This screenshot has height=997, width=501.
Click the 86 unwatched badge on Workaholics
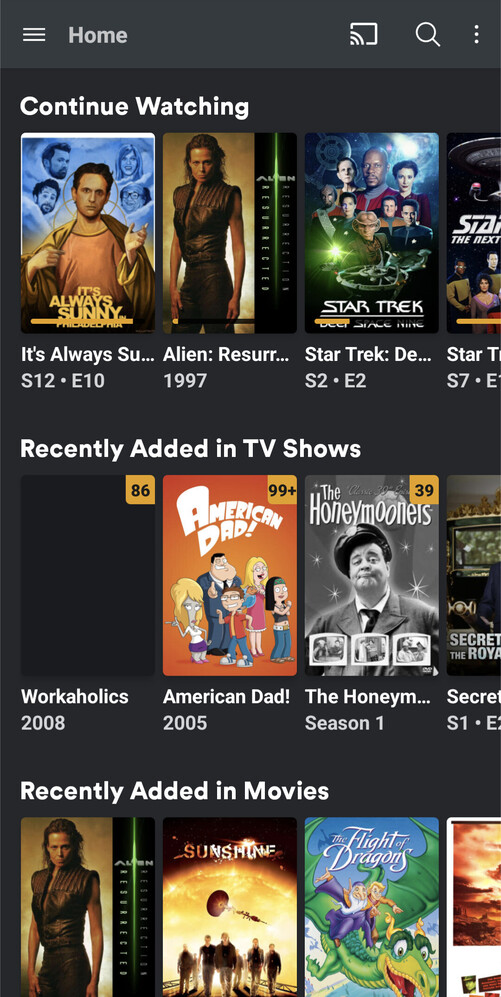(x=141, y=490)
